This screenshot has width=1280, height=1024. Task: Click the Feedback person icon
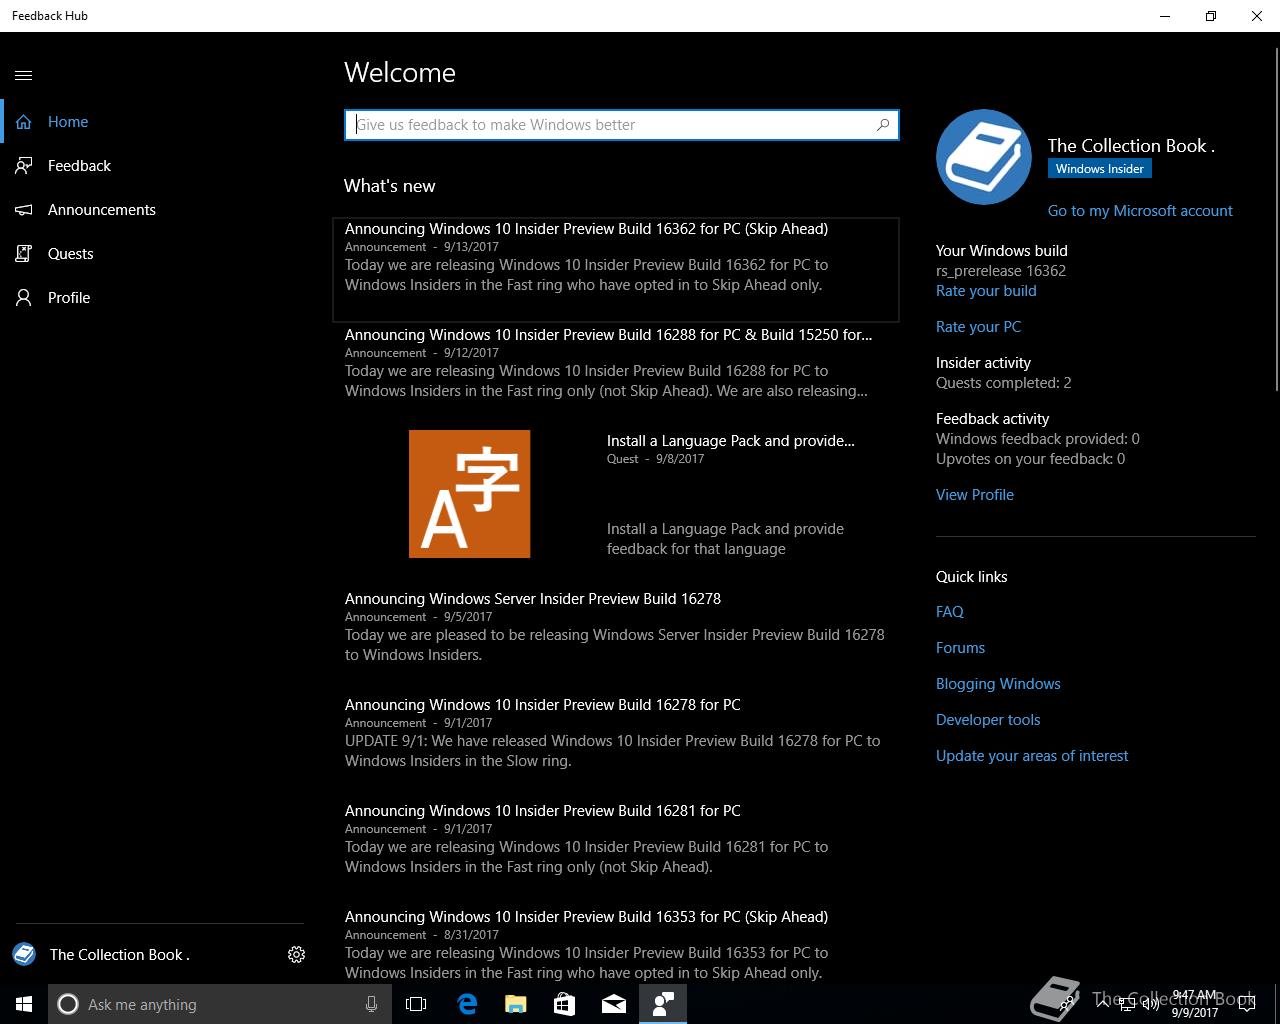pos(24,166)
